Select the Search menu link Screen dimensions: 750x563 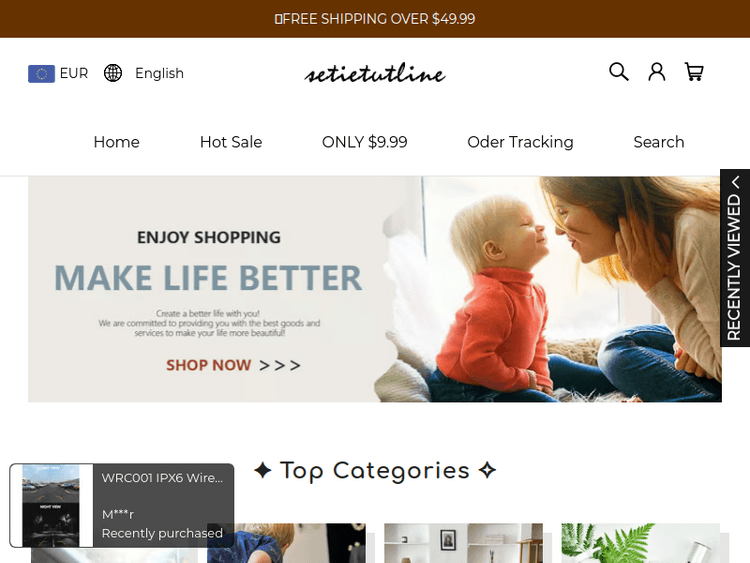[x=659, y=142]
